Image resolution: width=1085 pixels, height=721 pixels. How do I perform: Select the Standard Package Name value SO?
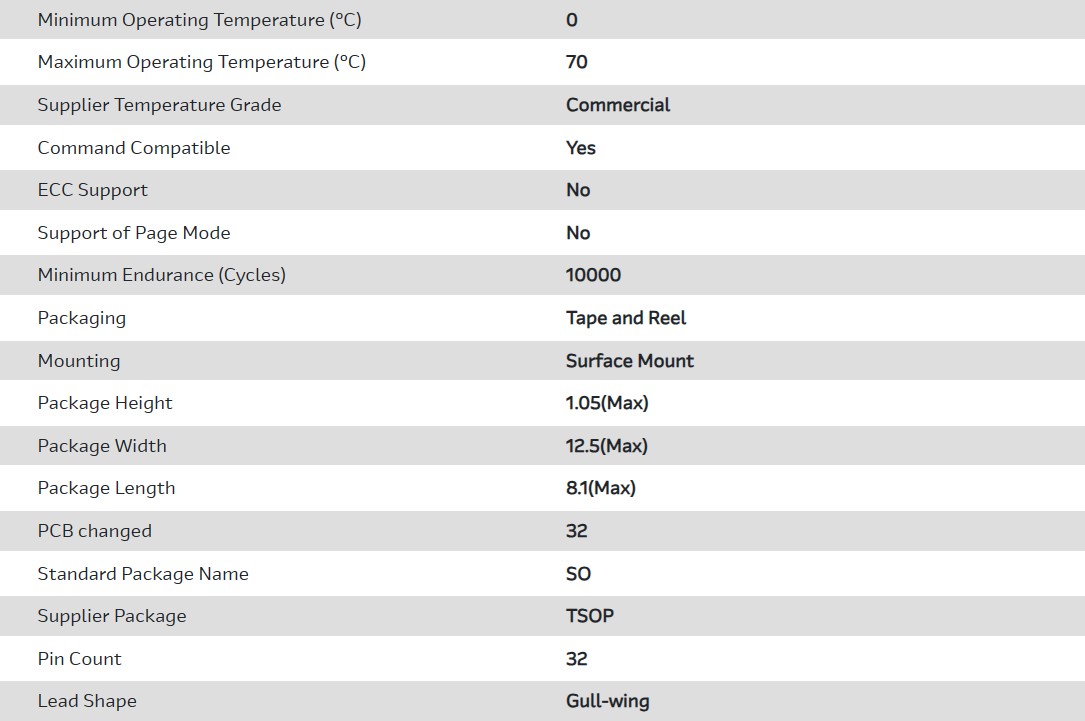pos(578,574)
